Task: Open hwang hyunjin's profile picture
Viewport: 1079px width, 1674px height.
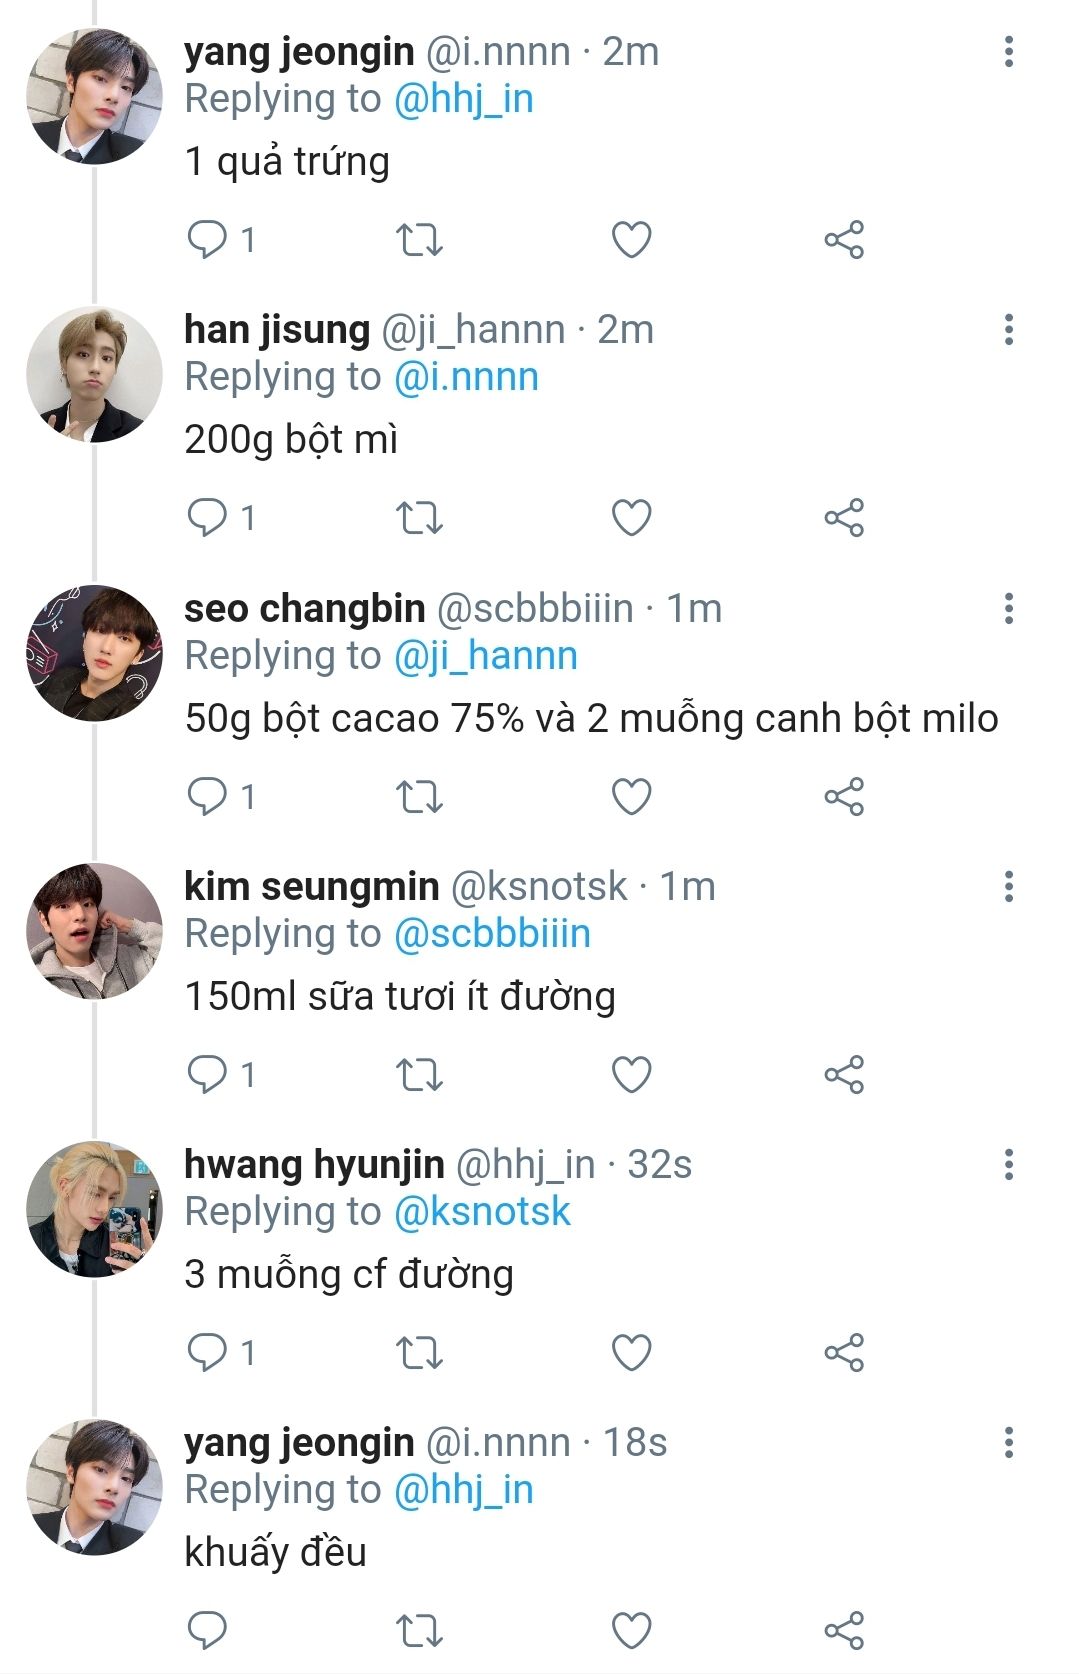Action: (x=94, y=1209)
